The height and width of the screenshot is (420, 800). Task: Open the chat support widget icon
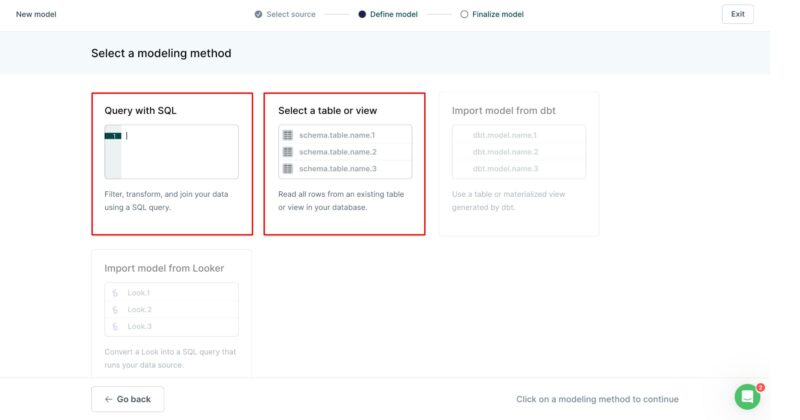coord(747,397)
